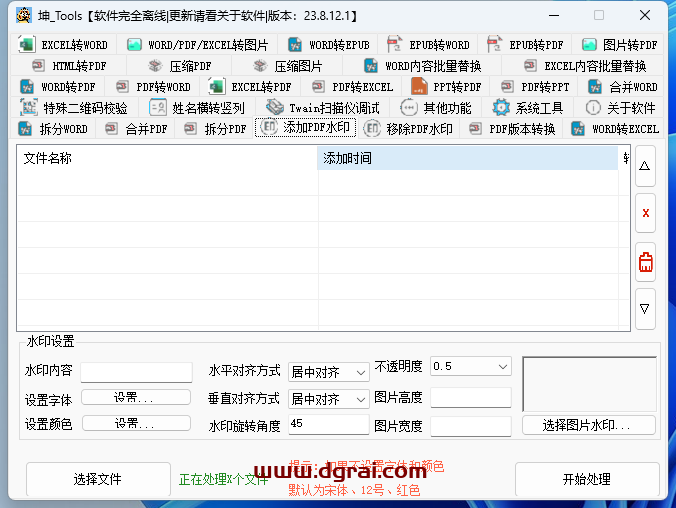Click the EXCEL内容批量替换 icon
Viewport: 676px width, 508px height.
point(530,66)
